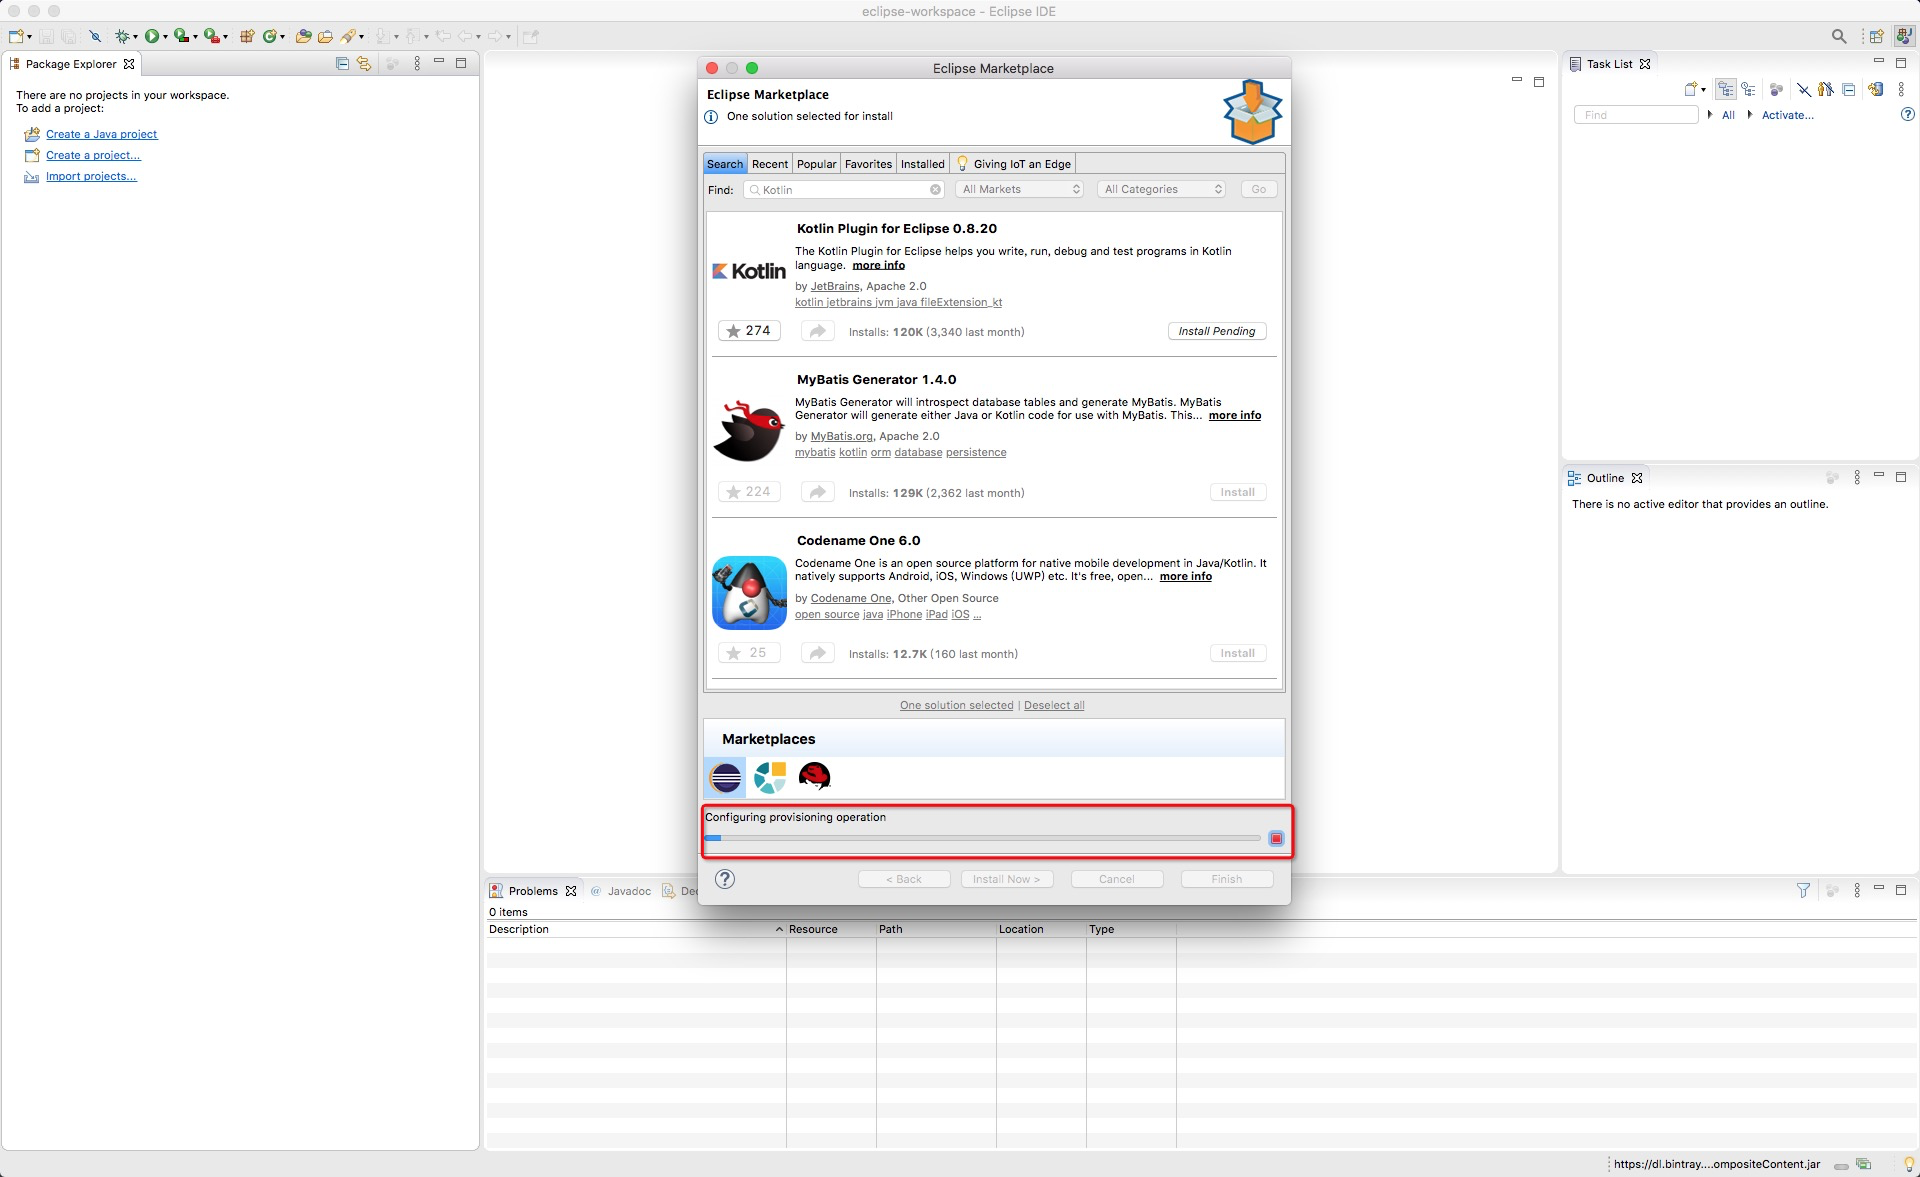
Task: Click share arrow for Kotlin Plugin
Action: (817, 331)
